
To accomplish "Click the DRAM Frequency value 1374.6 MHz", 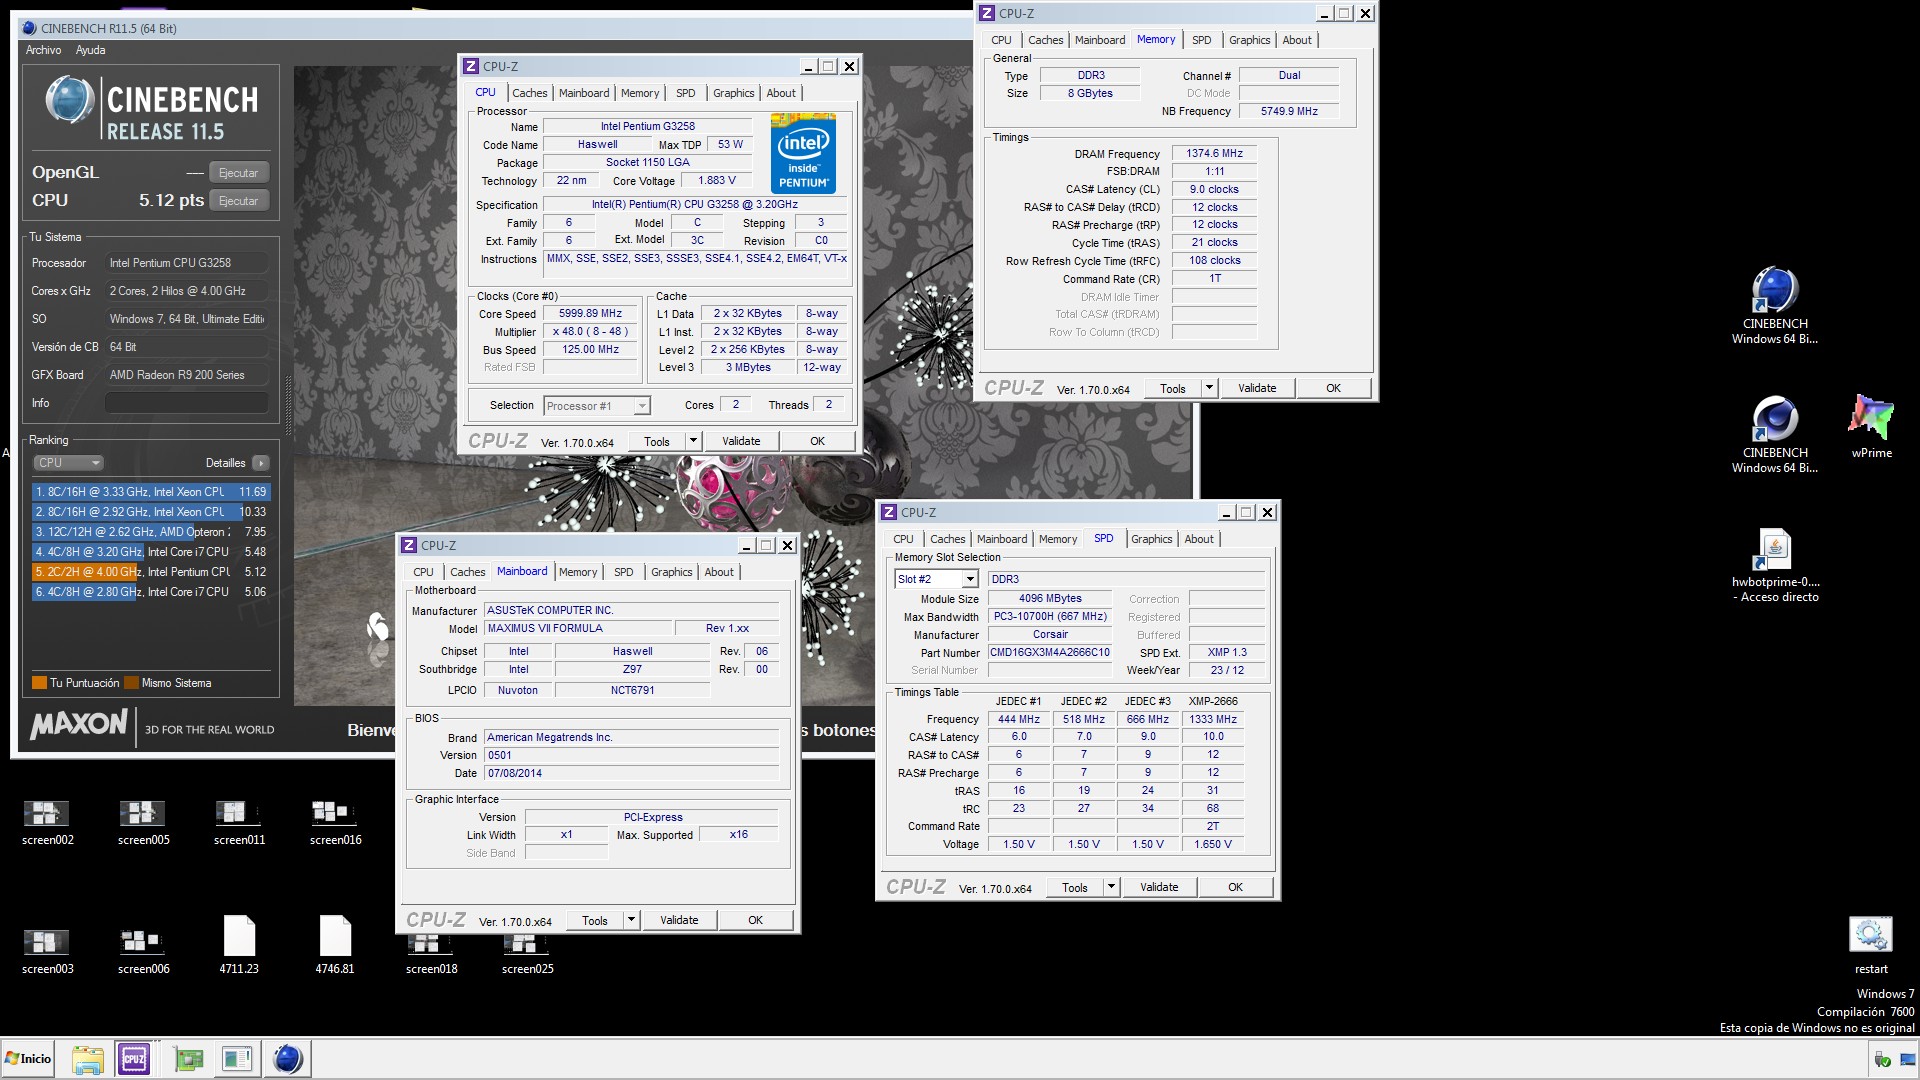I will [x=1214, y=154].
